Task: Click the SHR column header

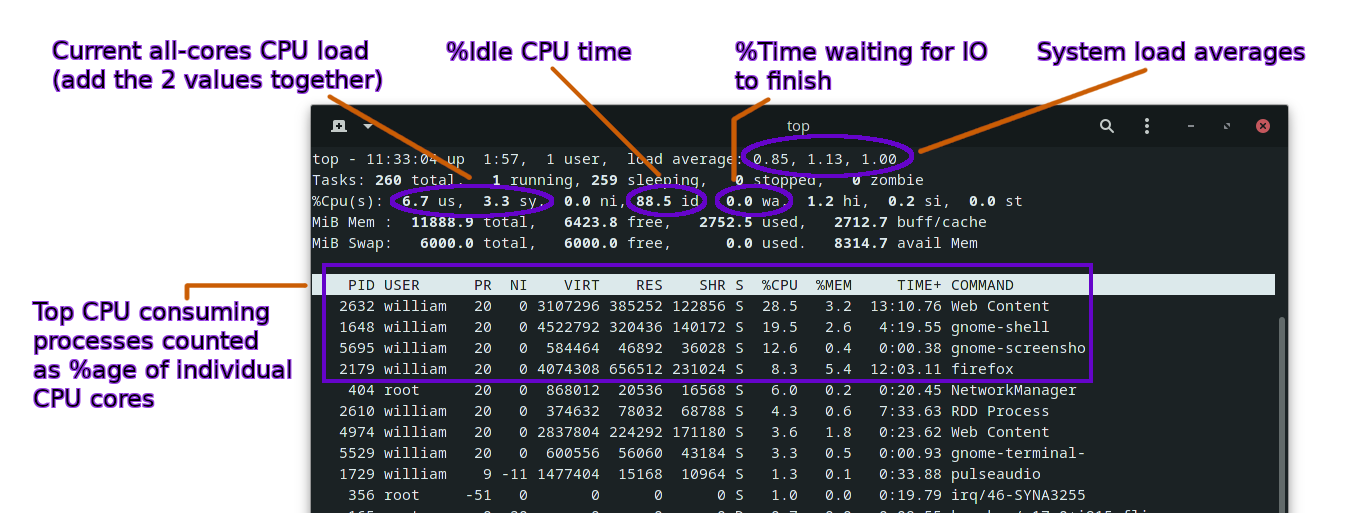Action: pyautogui.click(x=712, y=285)
